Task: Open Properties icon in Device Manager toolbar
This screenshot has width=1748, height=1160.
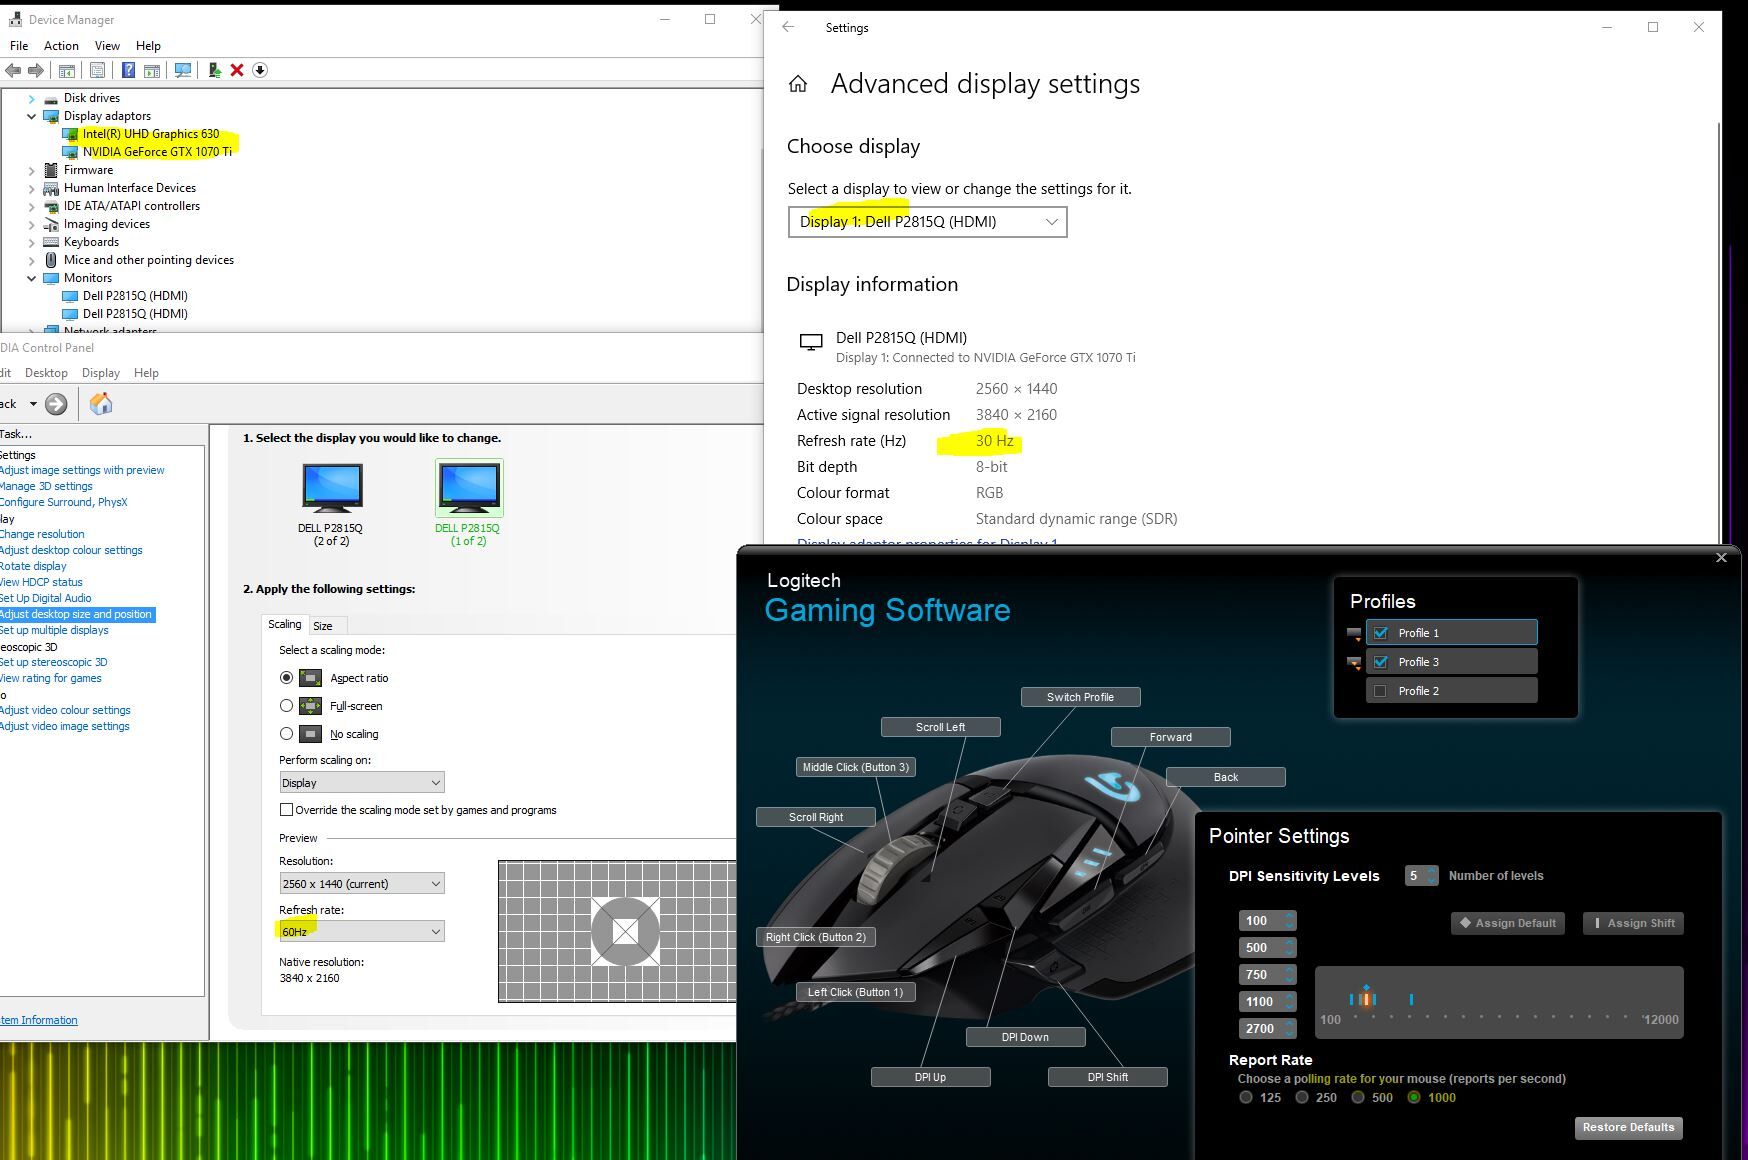Action: (97, 70)
